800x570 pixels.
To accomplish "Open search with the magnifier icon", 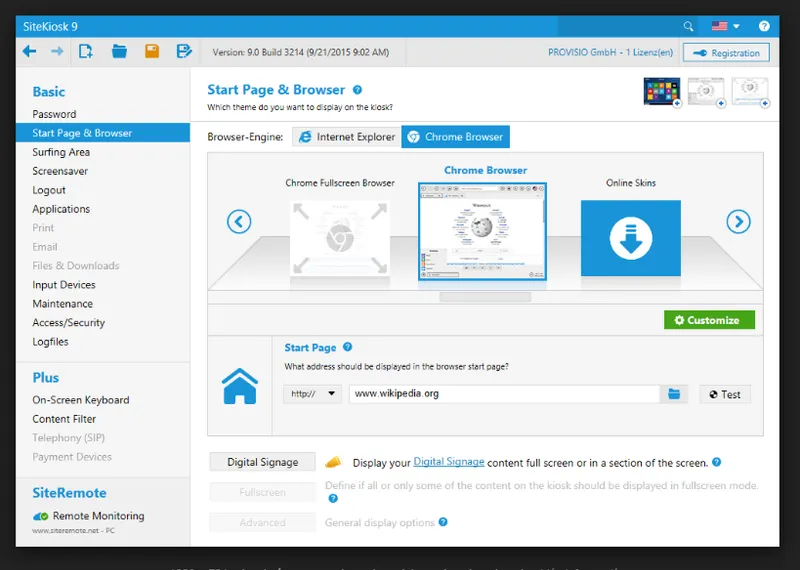I will [x=688, y=26].
